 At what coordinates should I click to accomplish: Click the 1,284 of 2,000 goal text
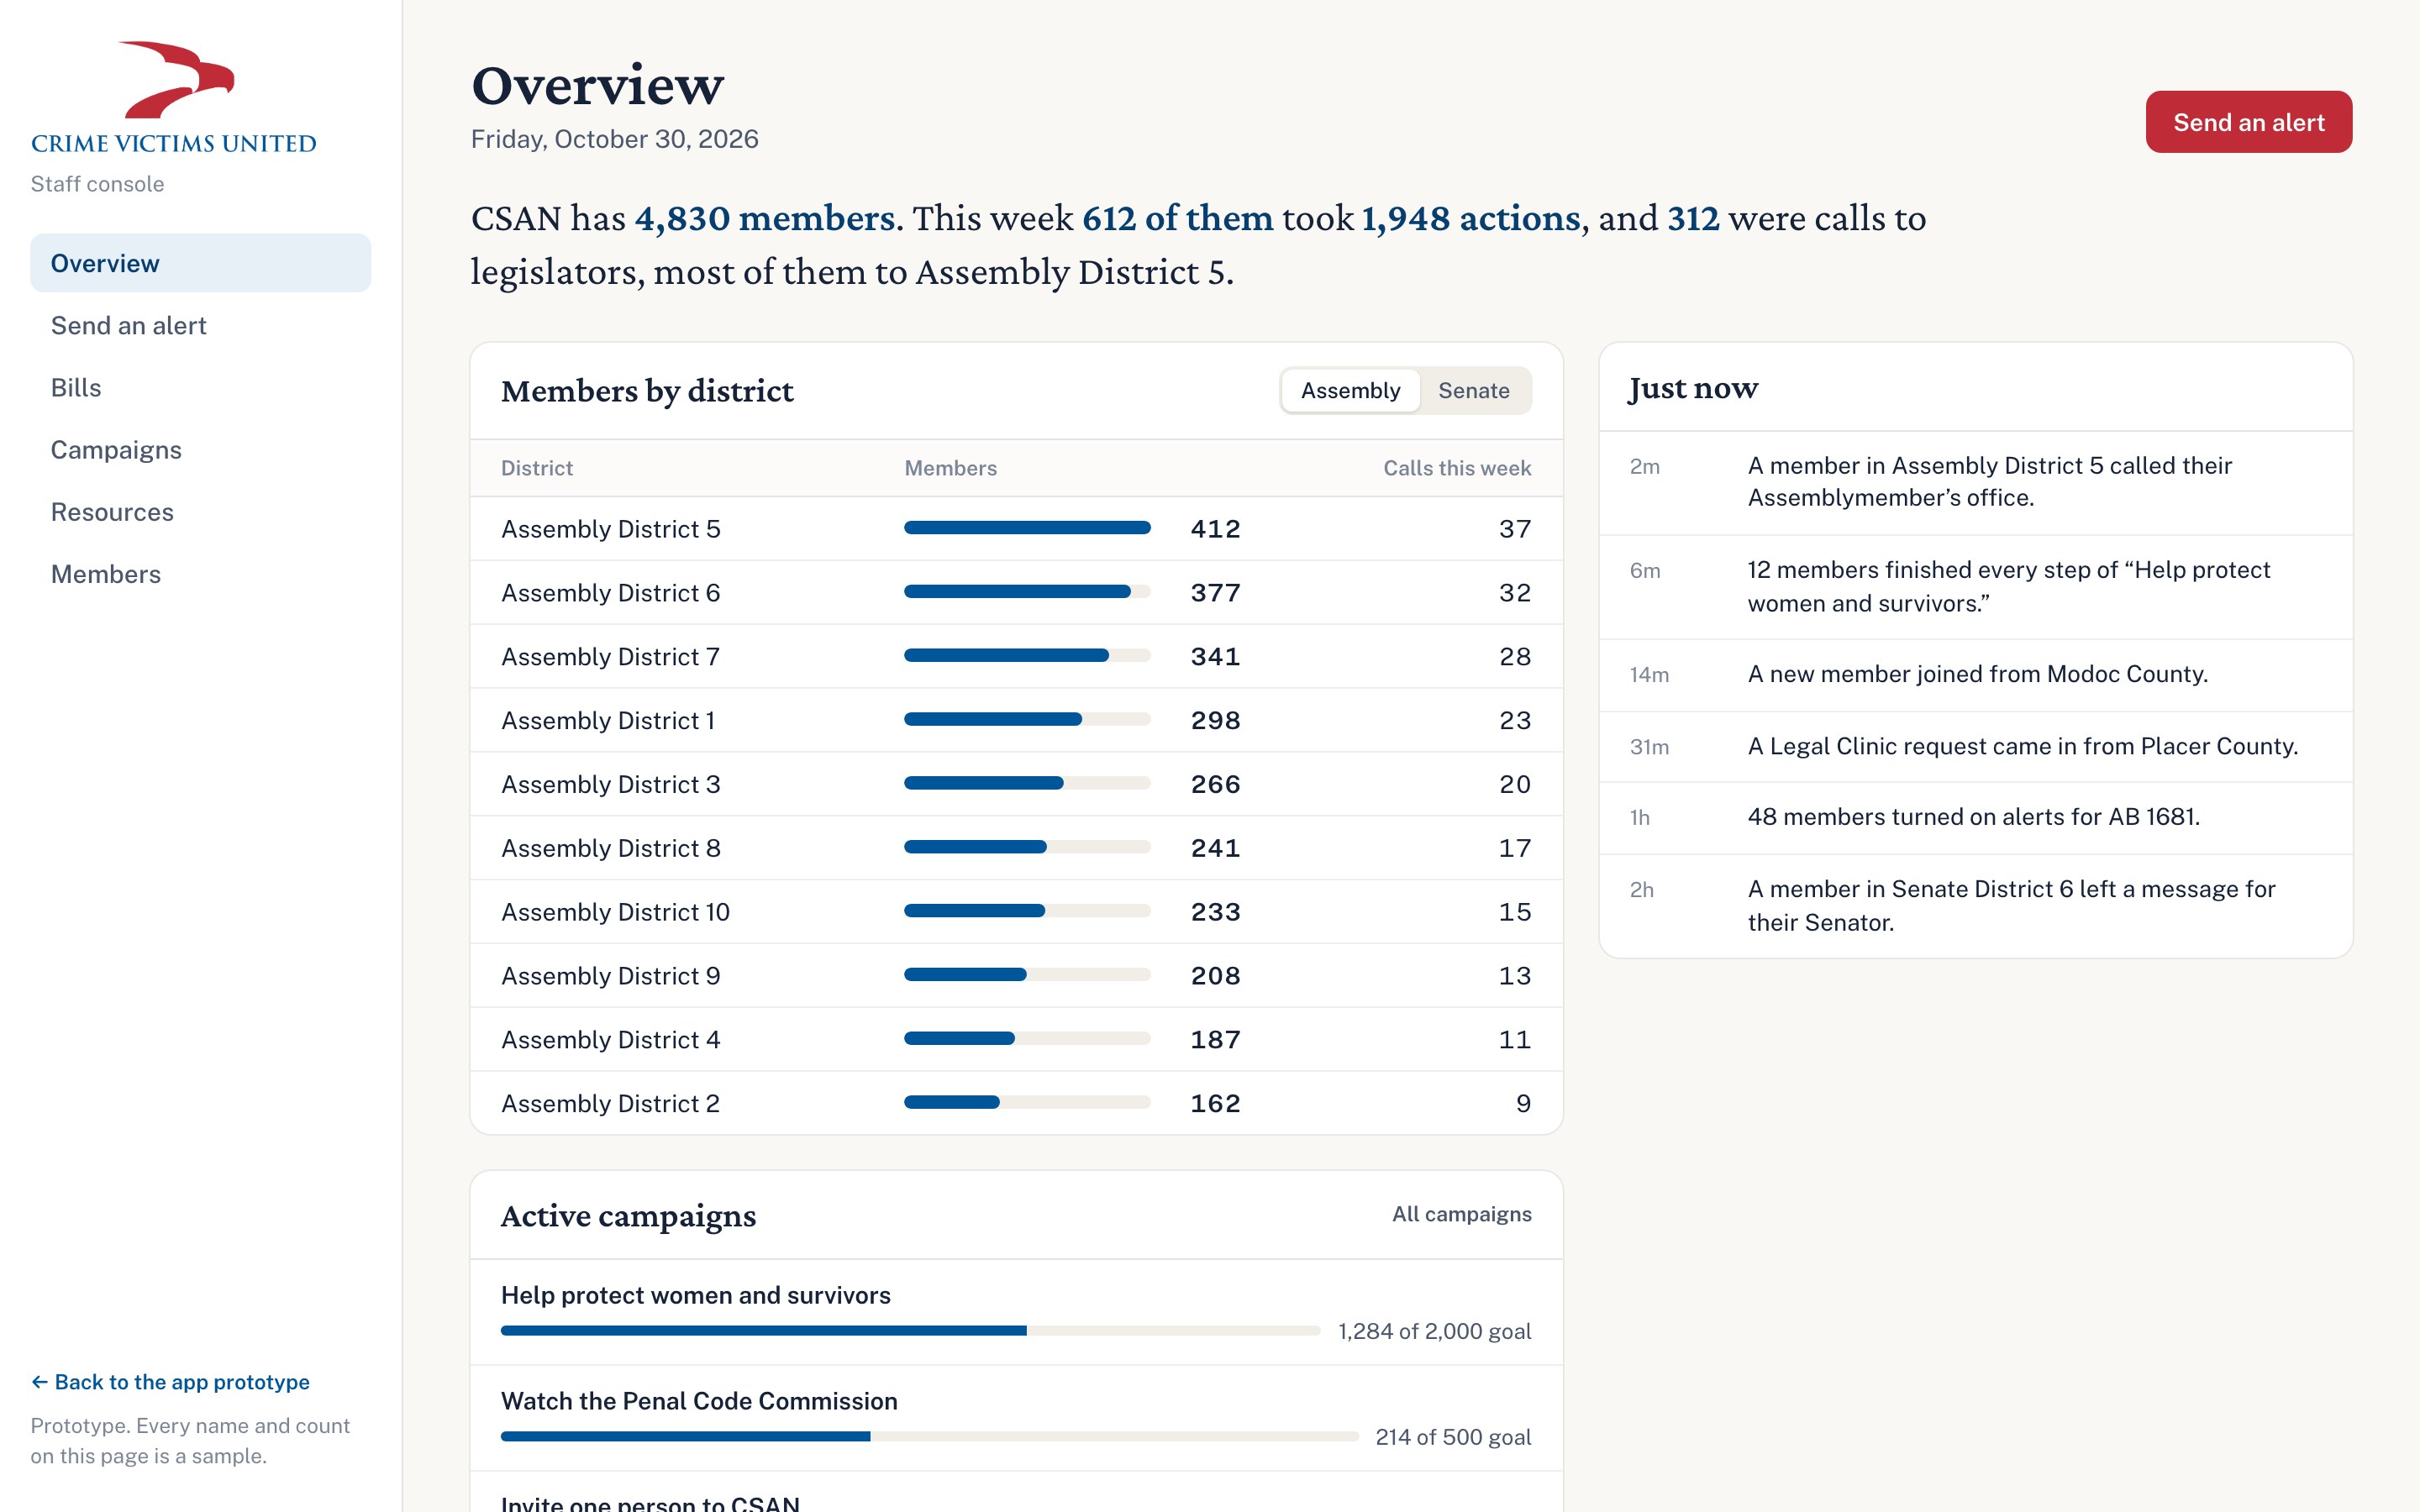coord(1434,1331)
